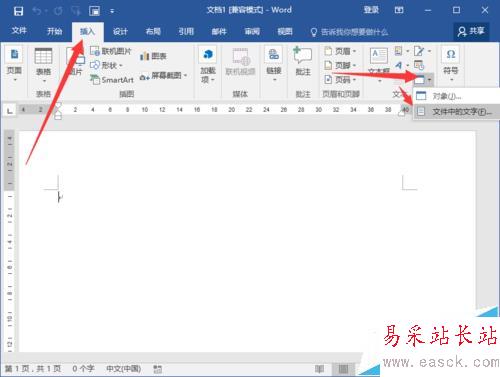Open the 布局 (Layout) tab

153,31
